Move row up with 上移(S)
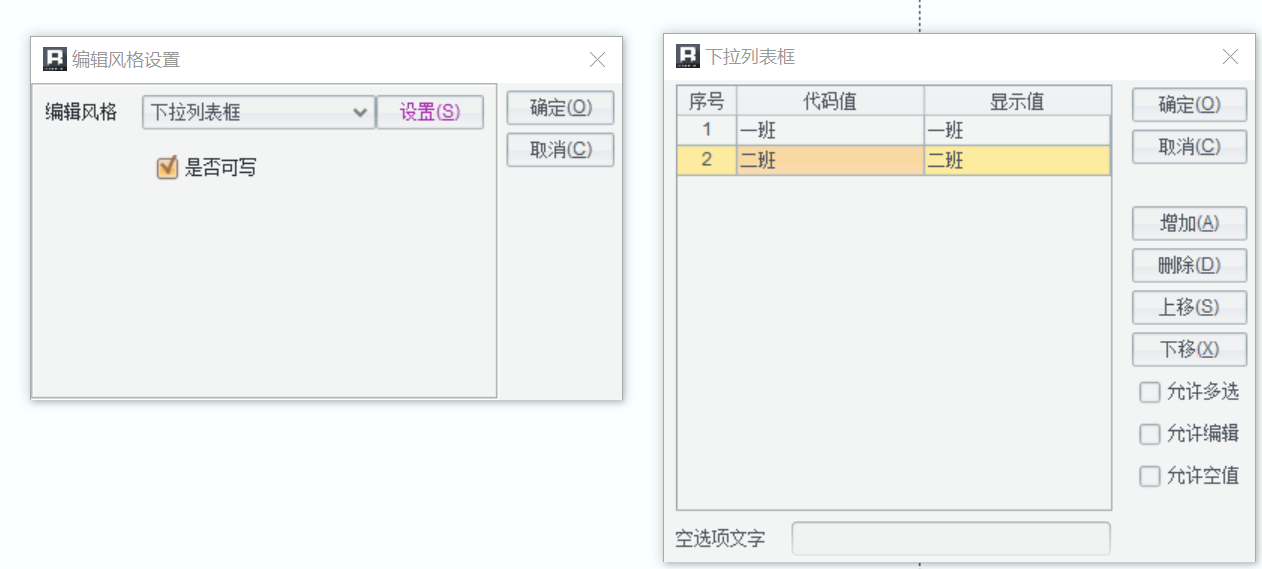 (1189, 308)
